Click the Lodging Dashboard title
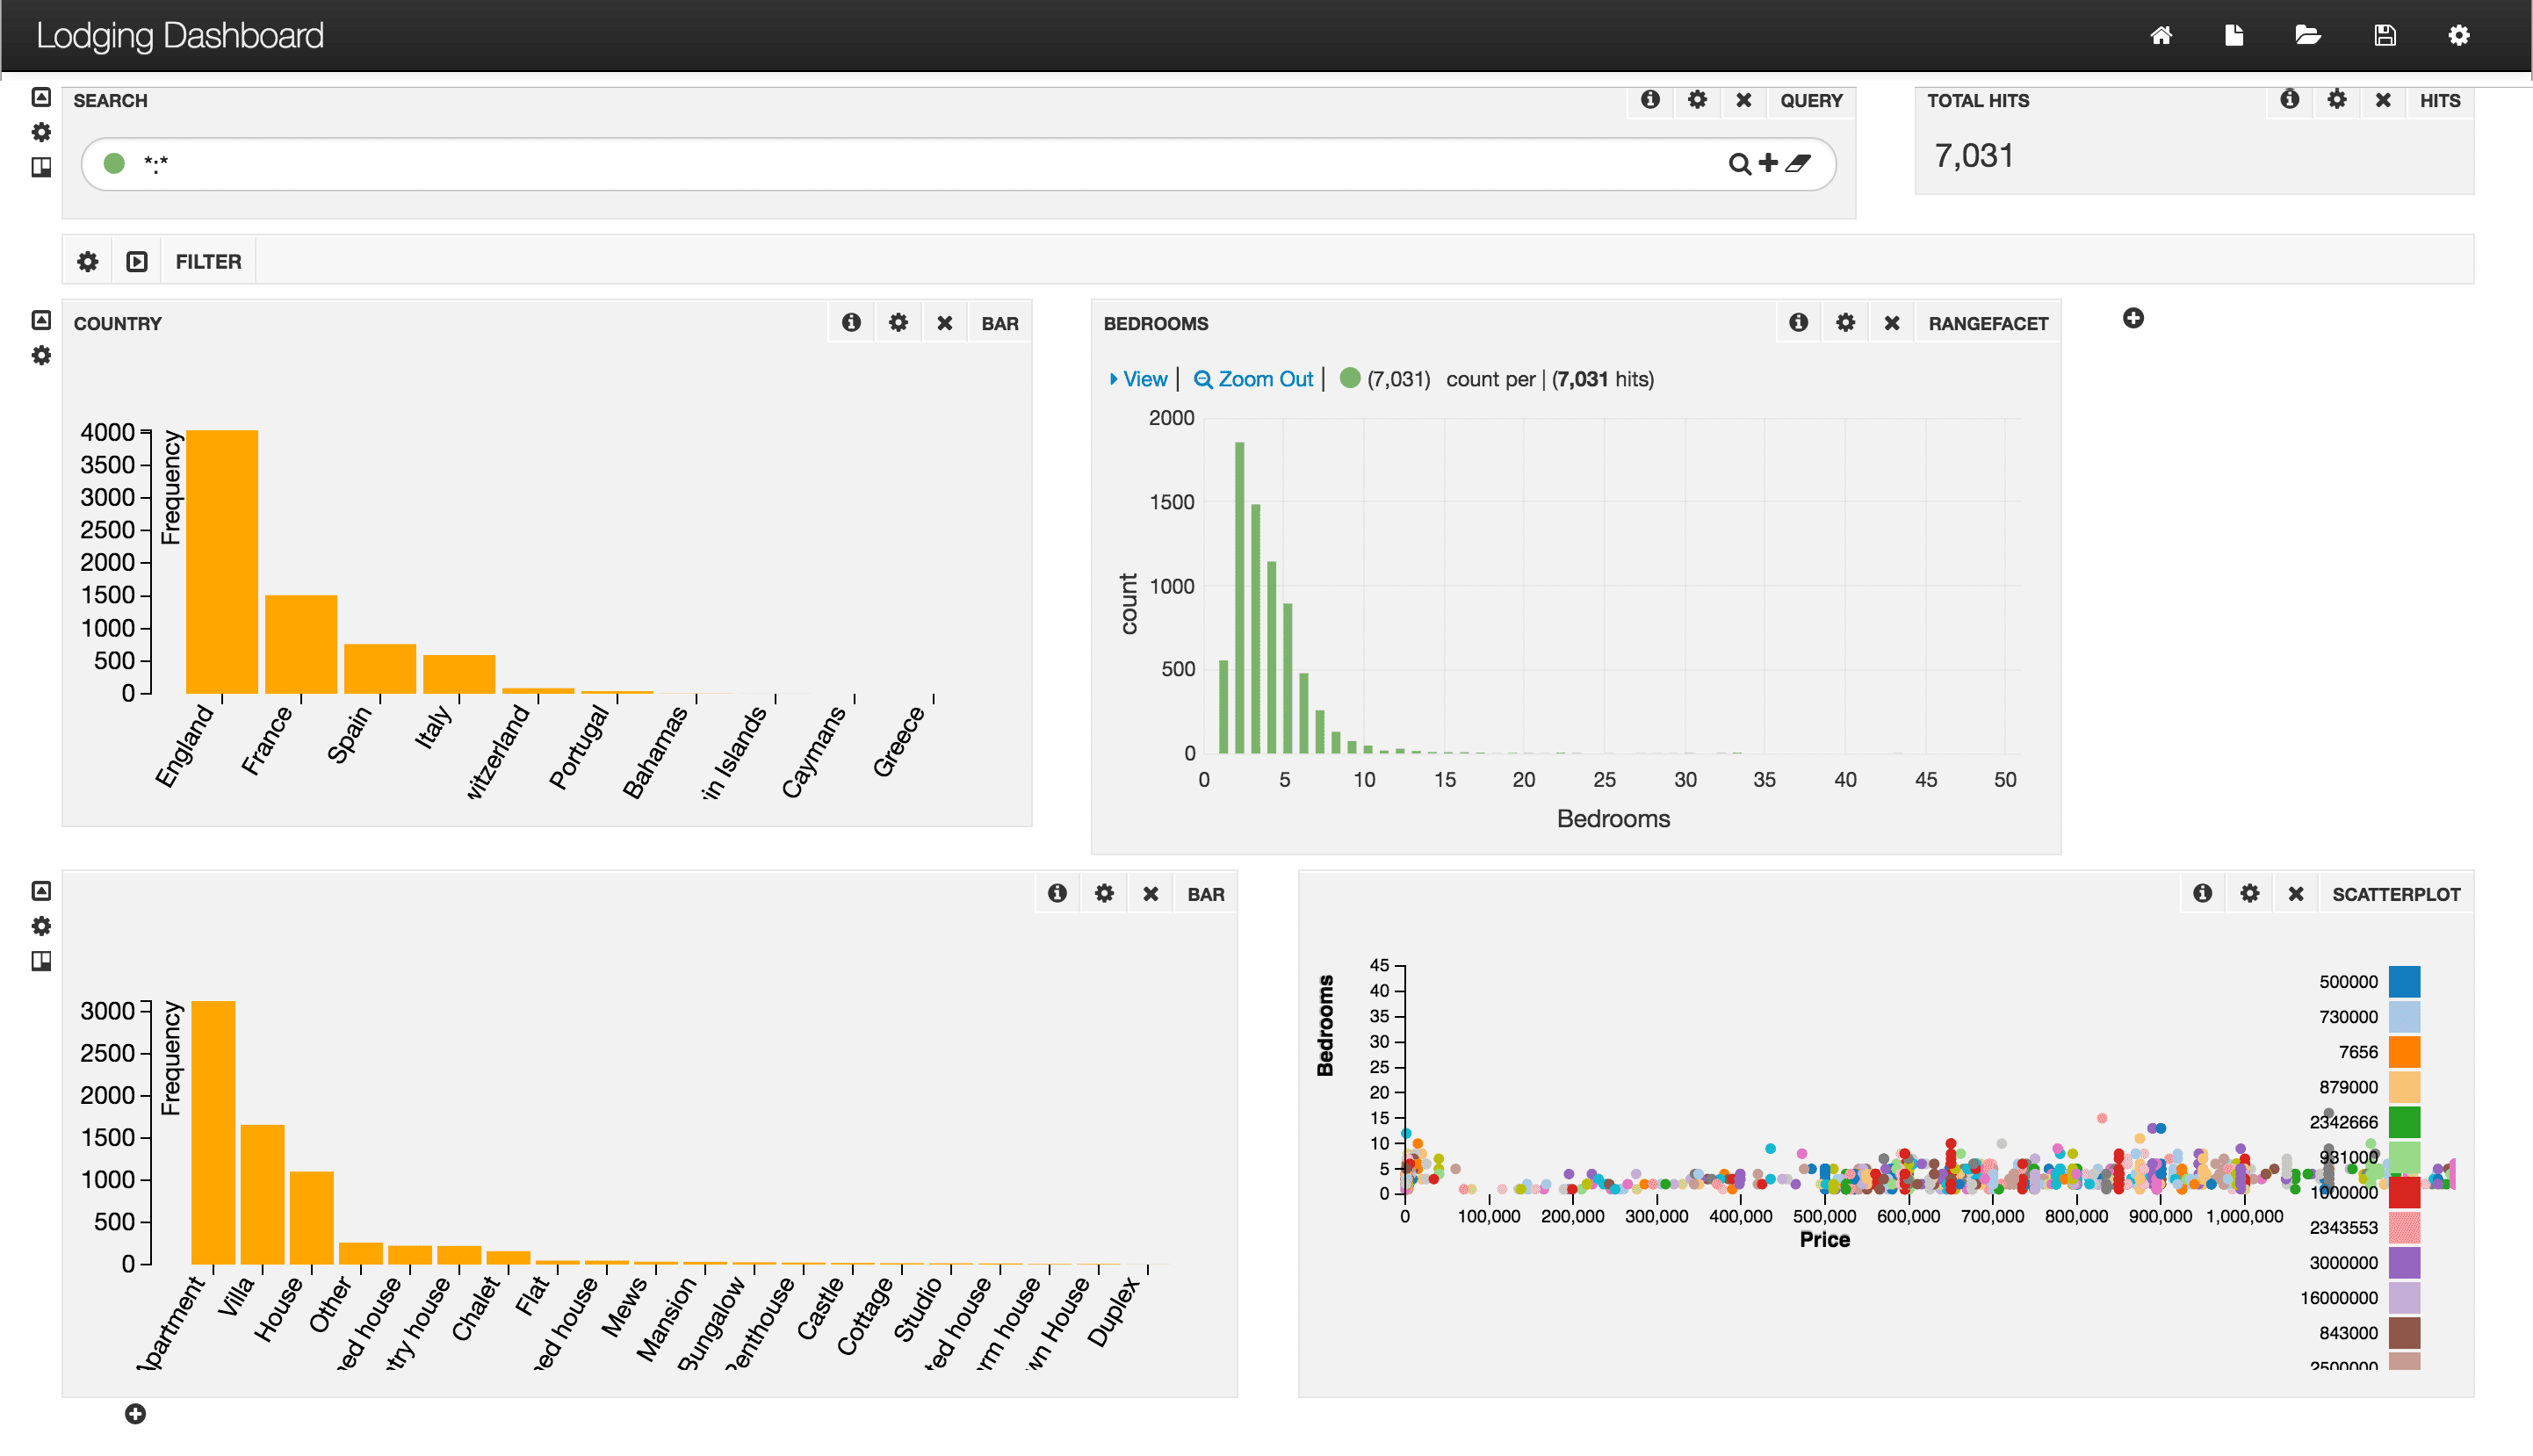The width and height of the screenshot is (2533, 1456). click(180, 36)
